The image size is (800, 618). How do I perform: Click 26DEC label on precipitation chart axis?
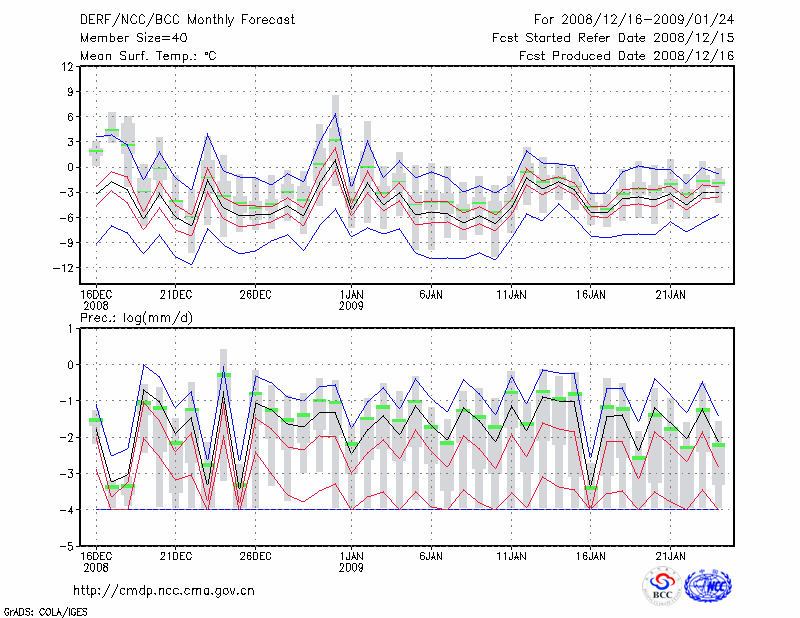(255, 555)
